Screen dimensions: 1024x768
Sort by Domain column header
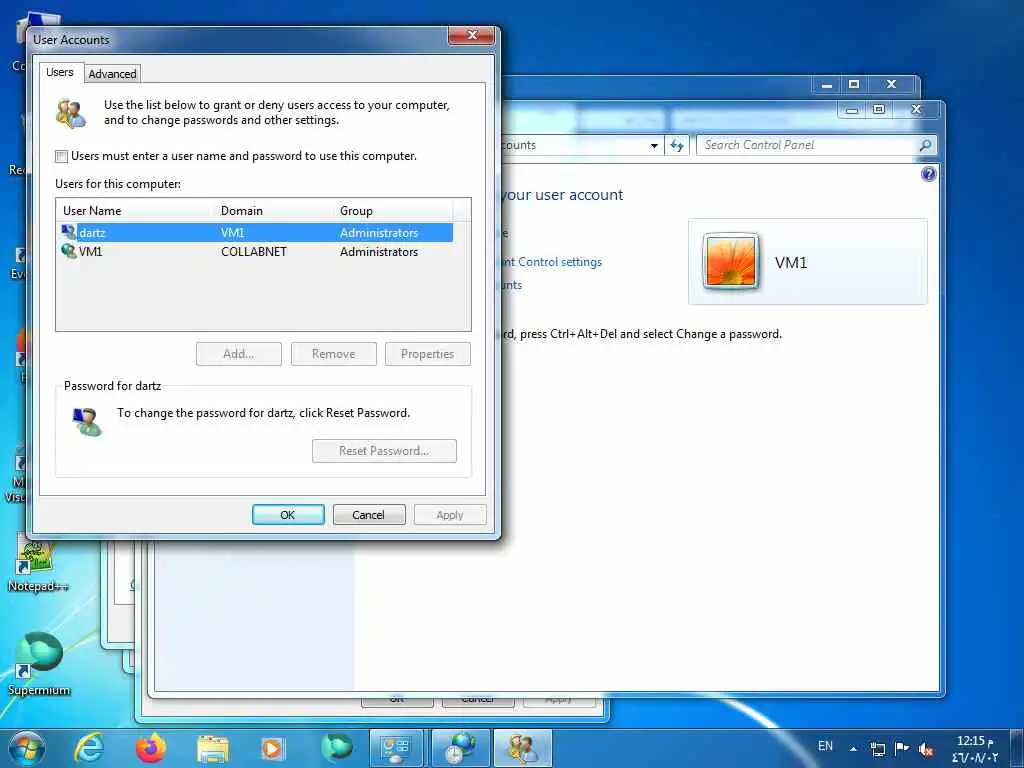tap(274, 210)
